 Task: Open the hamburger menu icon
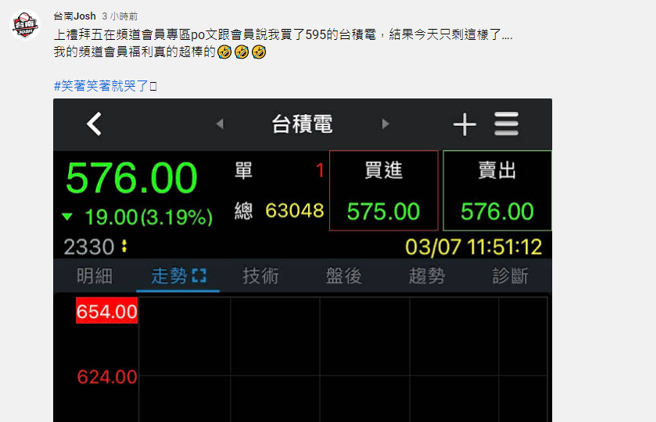pos(506,124)
